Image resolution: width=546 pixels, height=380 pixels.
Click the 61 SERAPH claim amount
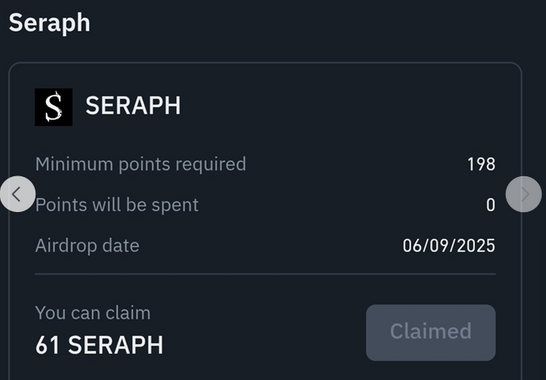[x=99, y=345]
